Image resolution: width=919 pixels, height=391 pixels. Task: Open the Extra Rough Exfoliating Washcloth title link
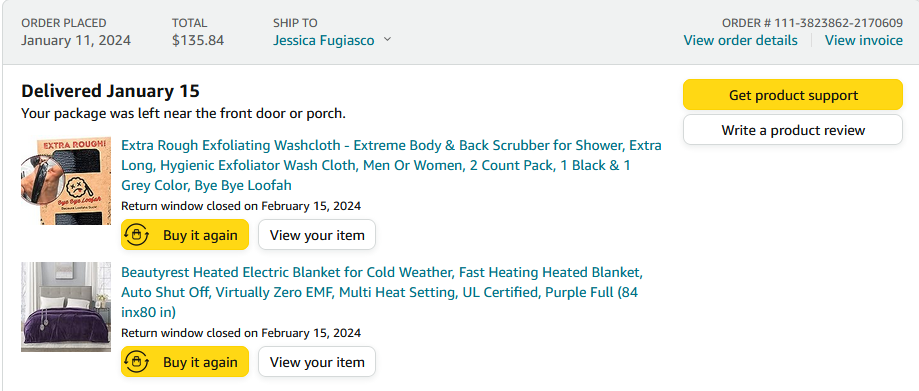392,165
